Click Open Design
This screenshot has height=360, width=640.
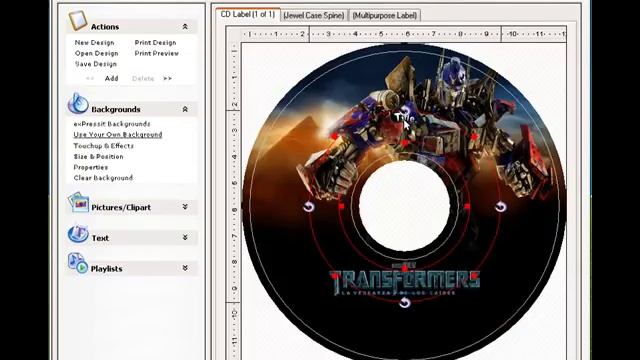[x=96, y=53]
